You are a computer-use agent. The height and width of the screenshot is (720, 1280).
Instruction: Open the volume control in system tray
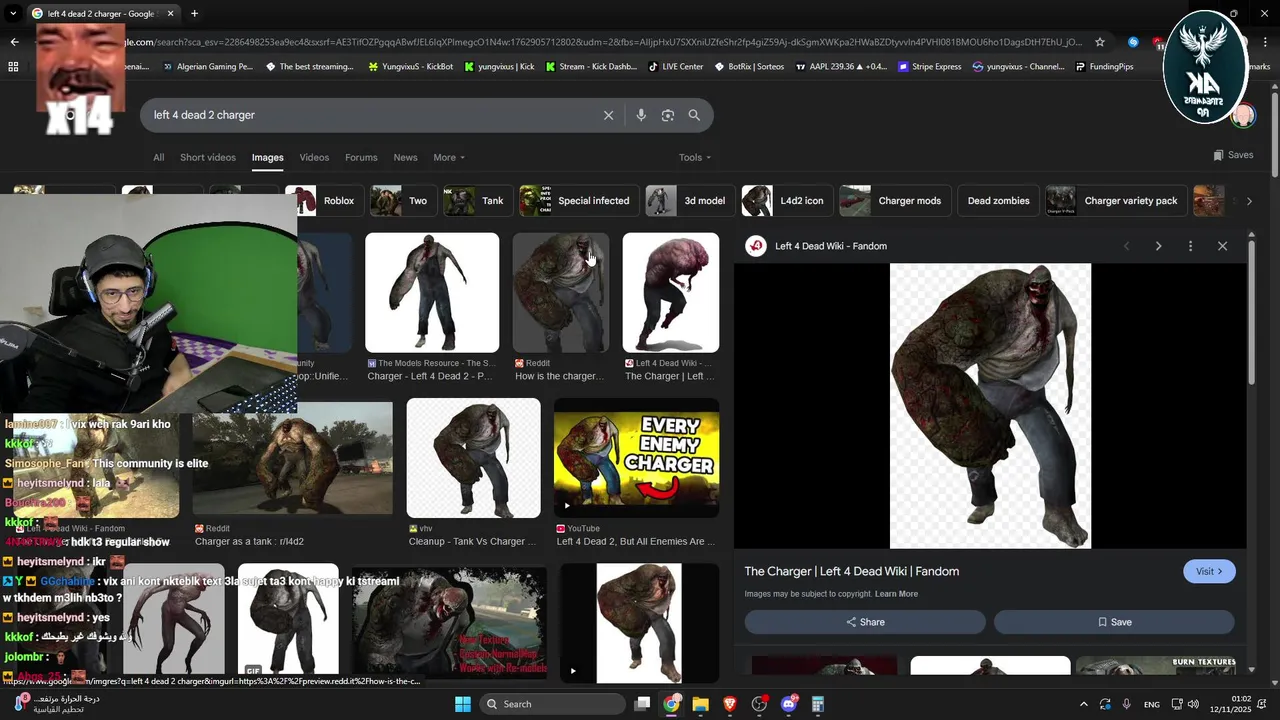pos(1193,705)
